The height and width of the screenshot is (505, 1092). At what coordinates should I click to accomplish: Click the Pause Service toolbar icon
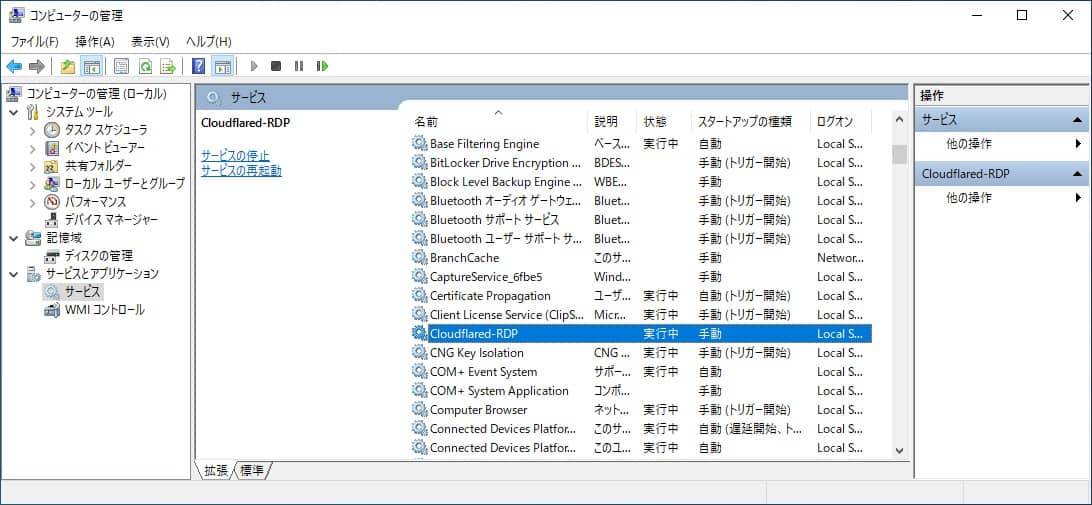(299, 66)
